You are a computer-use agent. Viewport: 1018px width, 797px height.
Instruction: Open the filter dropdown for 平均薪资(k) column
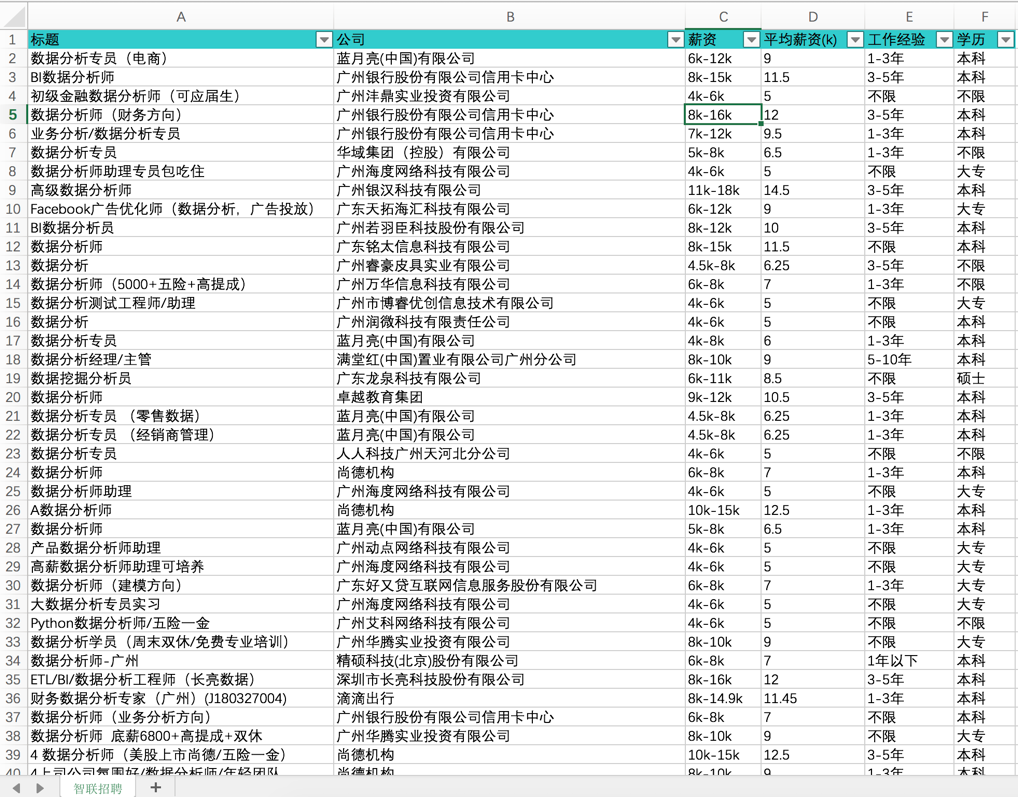tap(856, 40)
